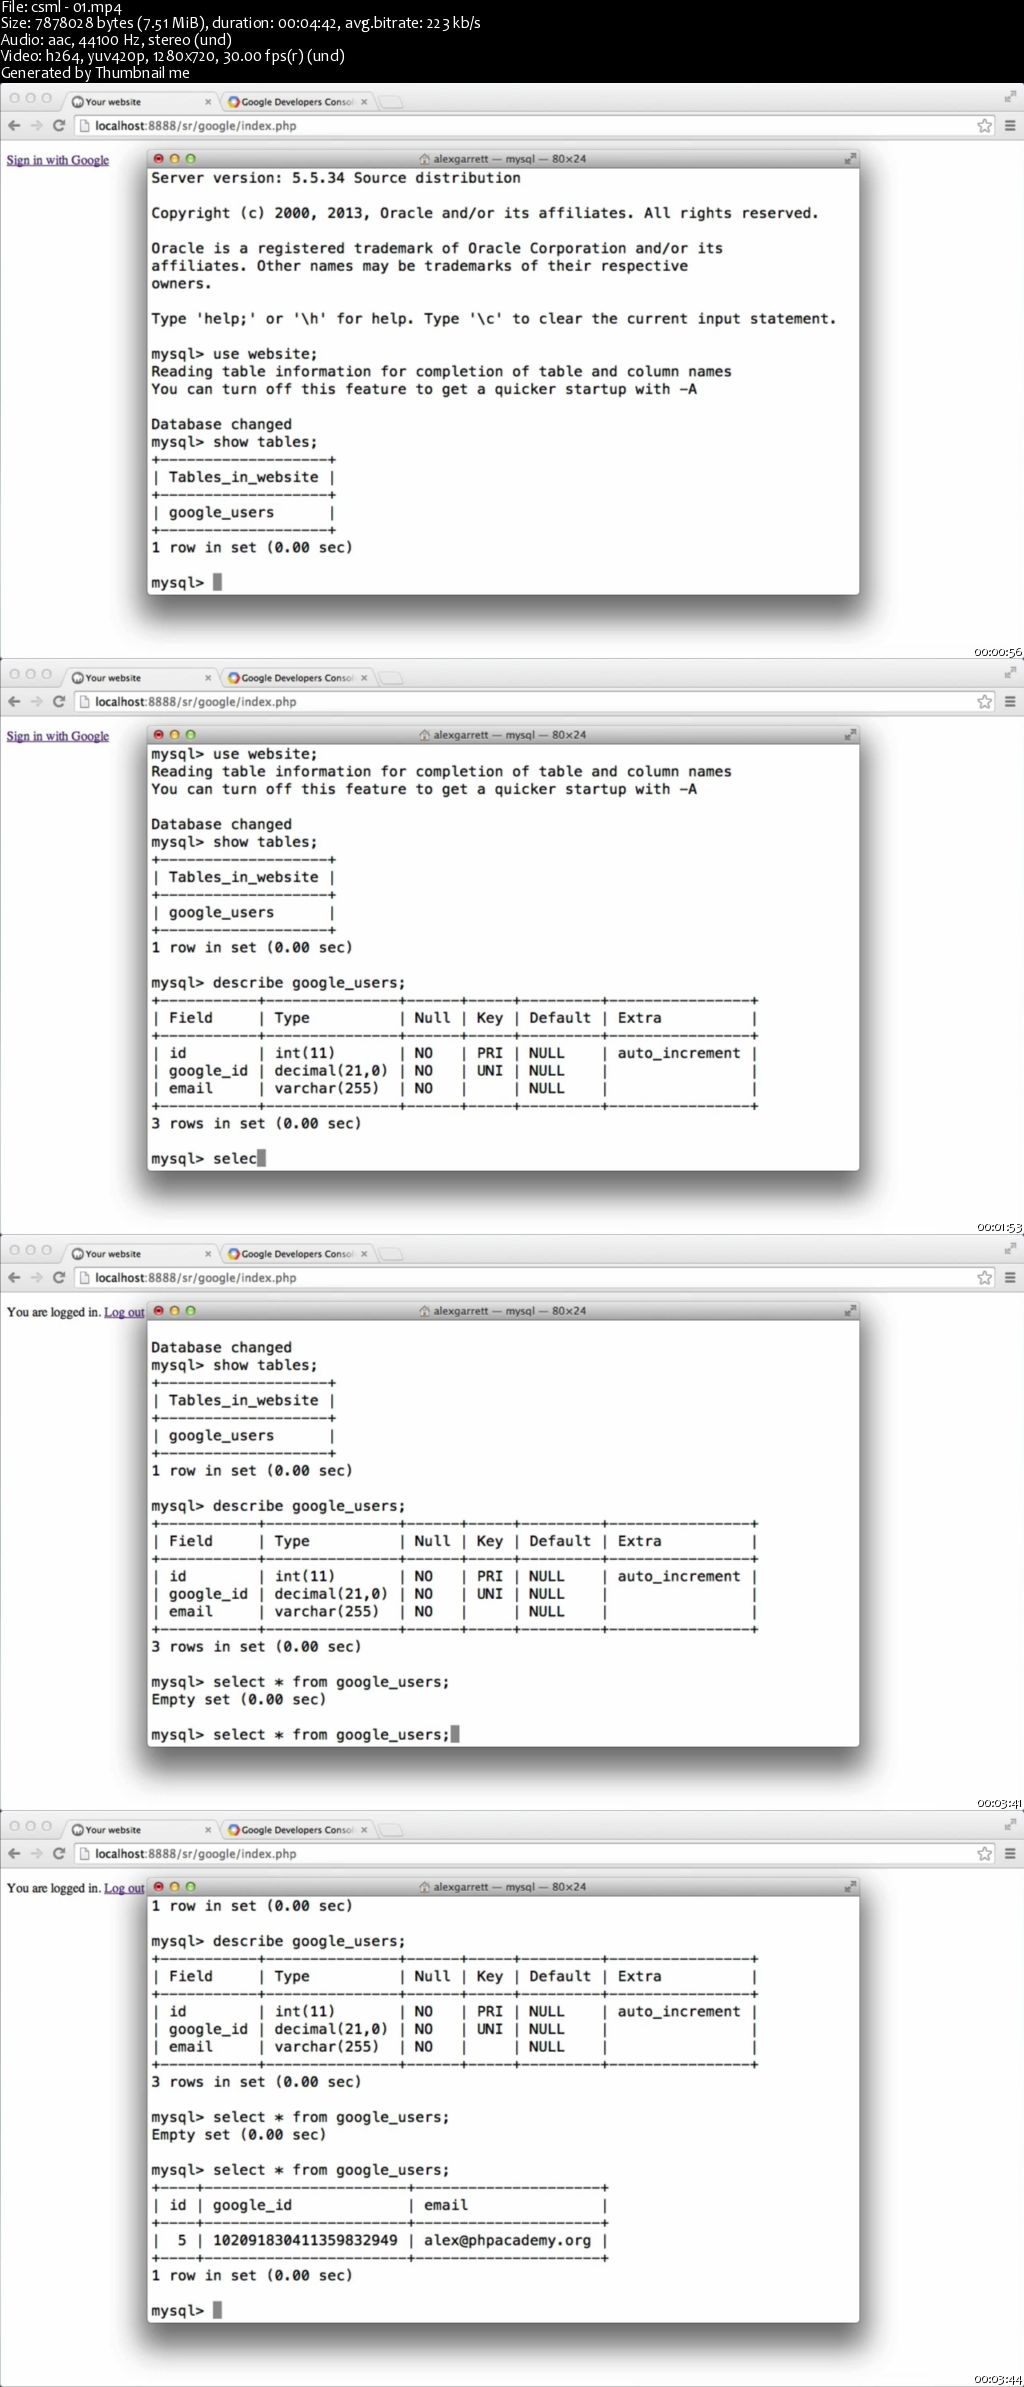
Task: Open Chrome hamburger menu in third browser frame
Action: coord(1010,1278)
